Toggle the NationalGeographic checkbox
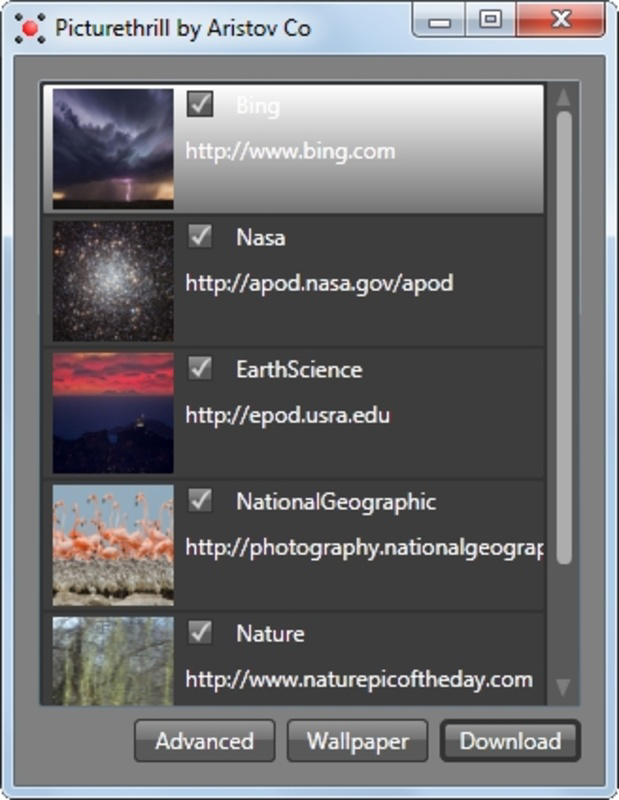The image size is (619, 800). tap(200, 501)
